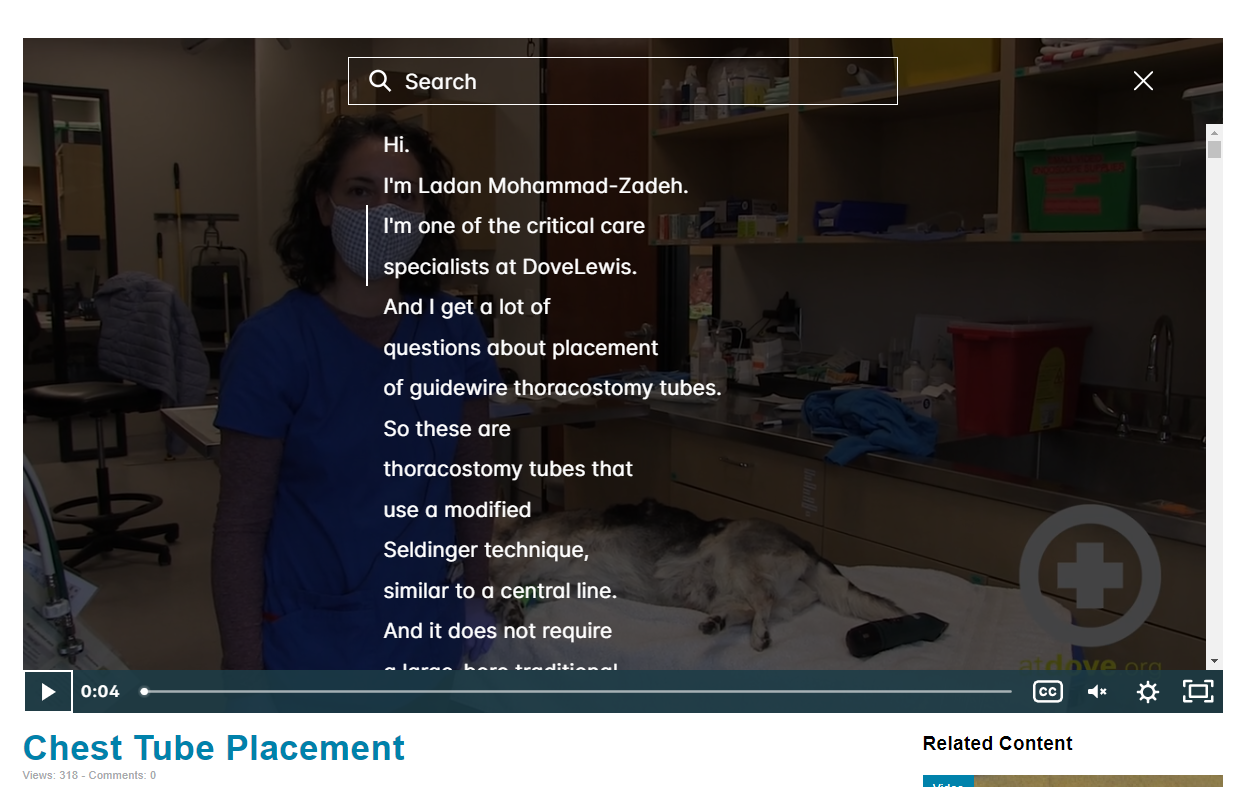
Task: Jump to line "I'm Ladan Mohammad-Zadeh."
Action: 536,186
